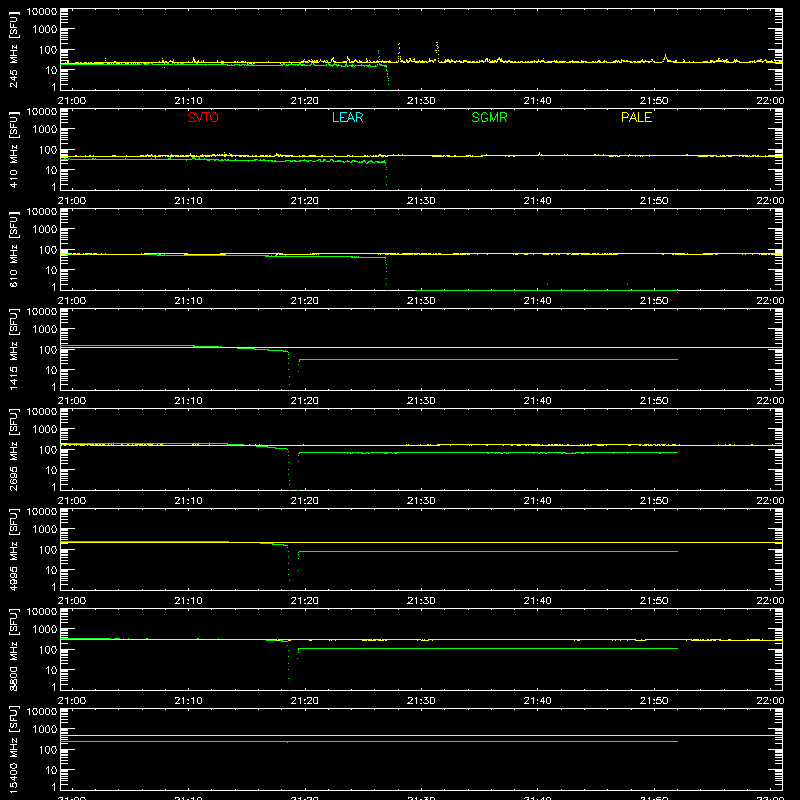Click the 21:00 time tick of 8800 MHz plot

(x=72, y=701)
